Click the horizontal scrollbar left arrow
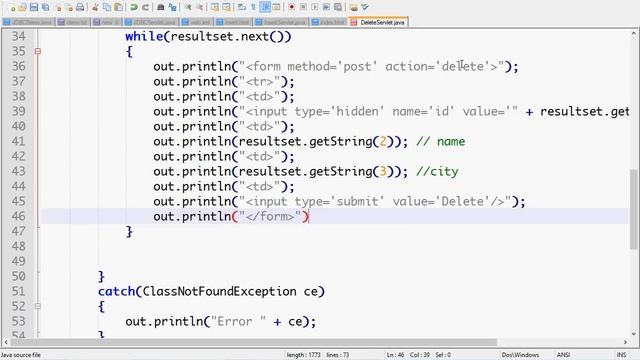 [6, 342]
